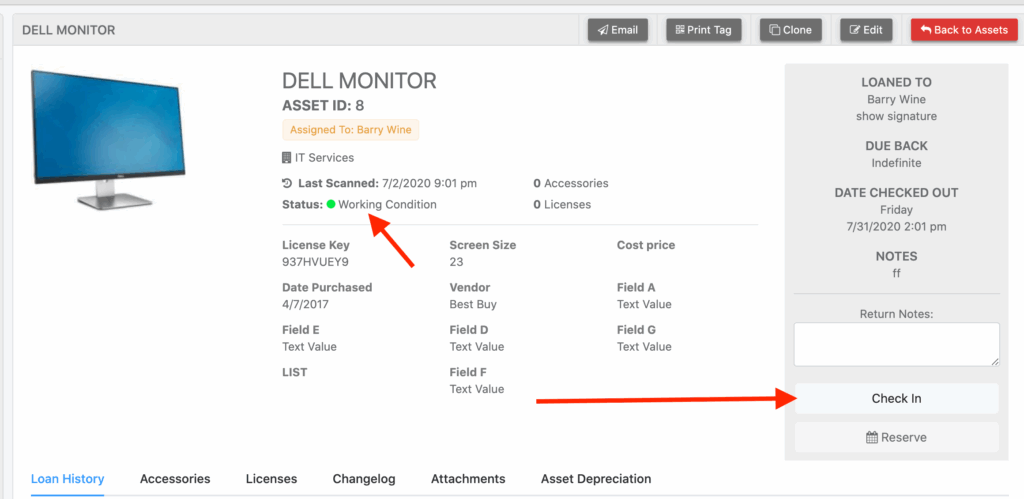Image resolution: width=1024 pixels, height=499 pixels.
Task: Click the Email button
Action: point(617,30)
